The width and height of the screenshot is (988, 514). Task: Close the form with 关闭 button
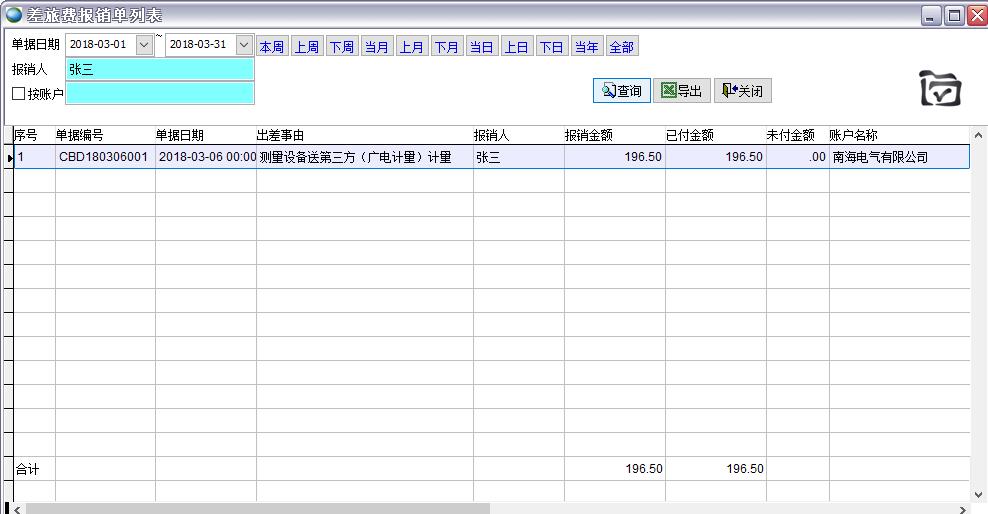(x=742, y=91)
